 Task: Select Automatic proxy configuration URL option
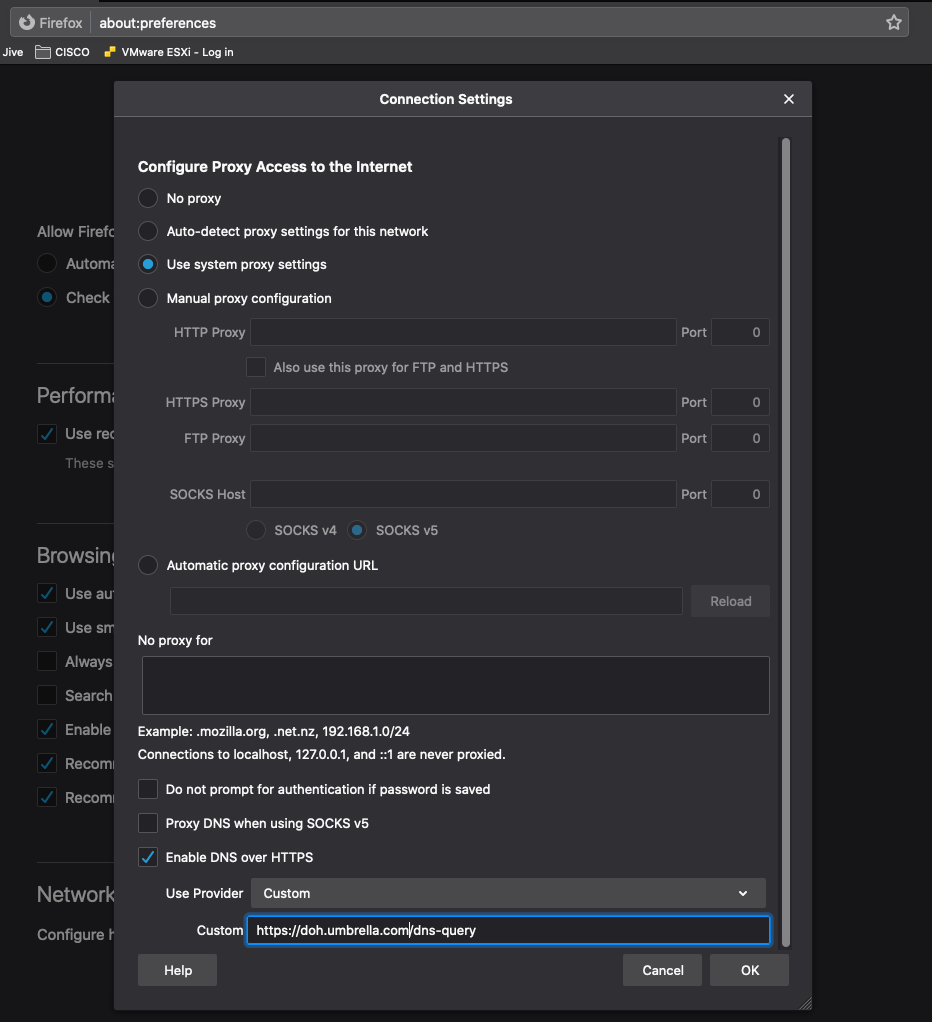tap(148, 565)
